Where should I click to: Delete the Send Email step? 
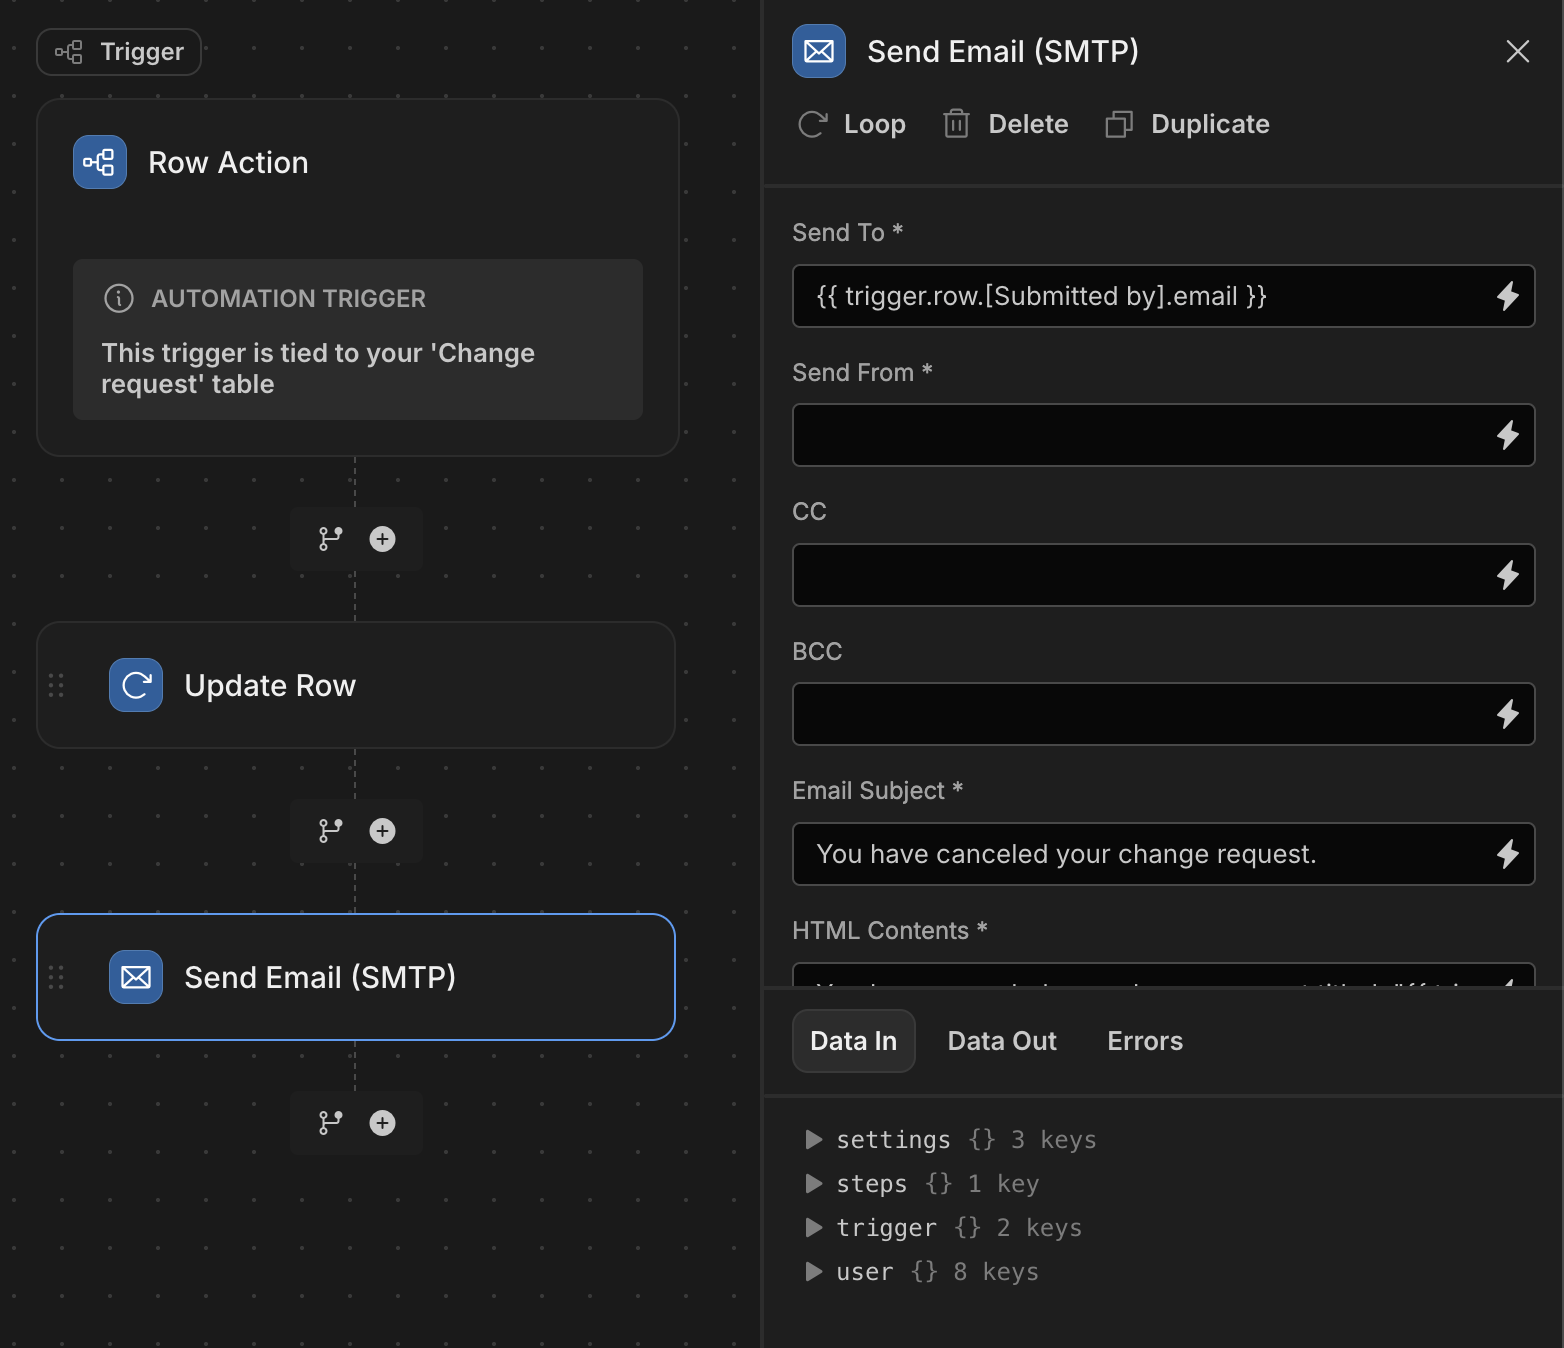pos(1005,124)
